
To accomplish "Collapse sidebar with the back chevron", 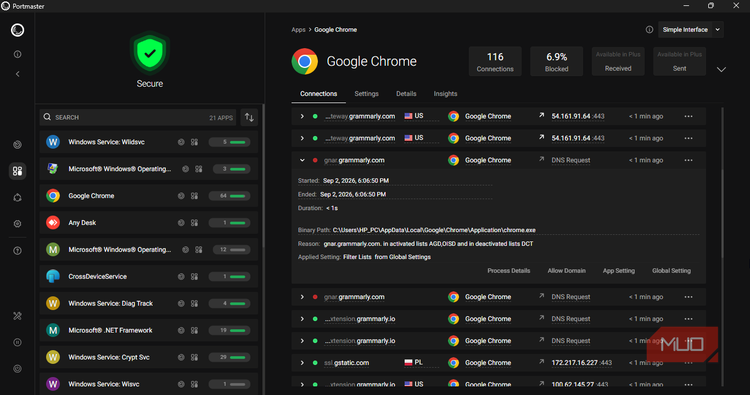I will click(x=18, y=74).
